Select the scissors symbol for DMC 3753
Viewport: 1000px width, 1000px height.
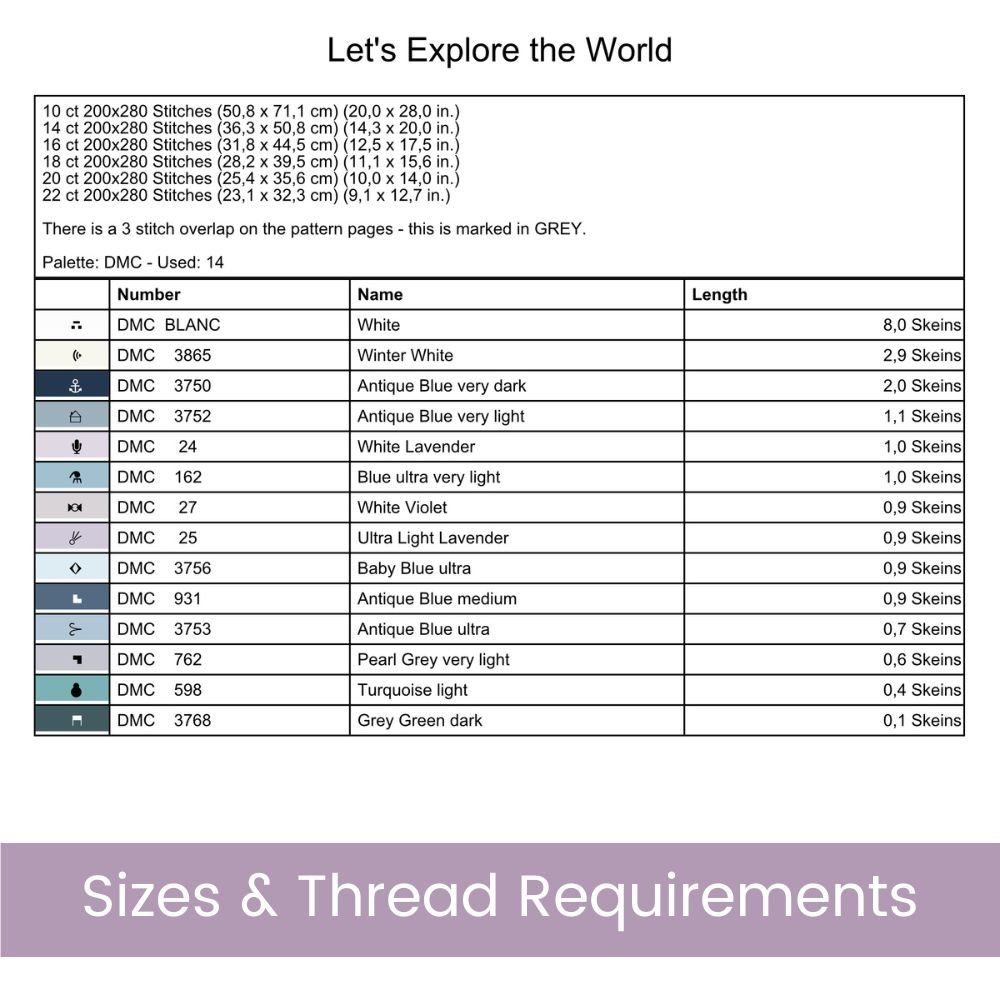(75, 629)
